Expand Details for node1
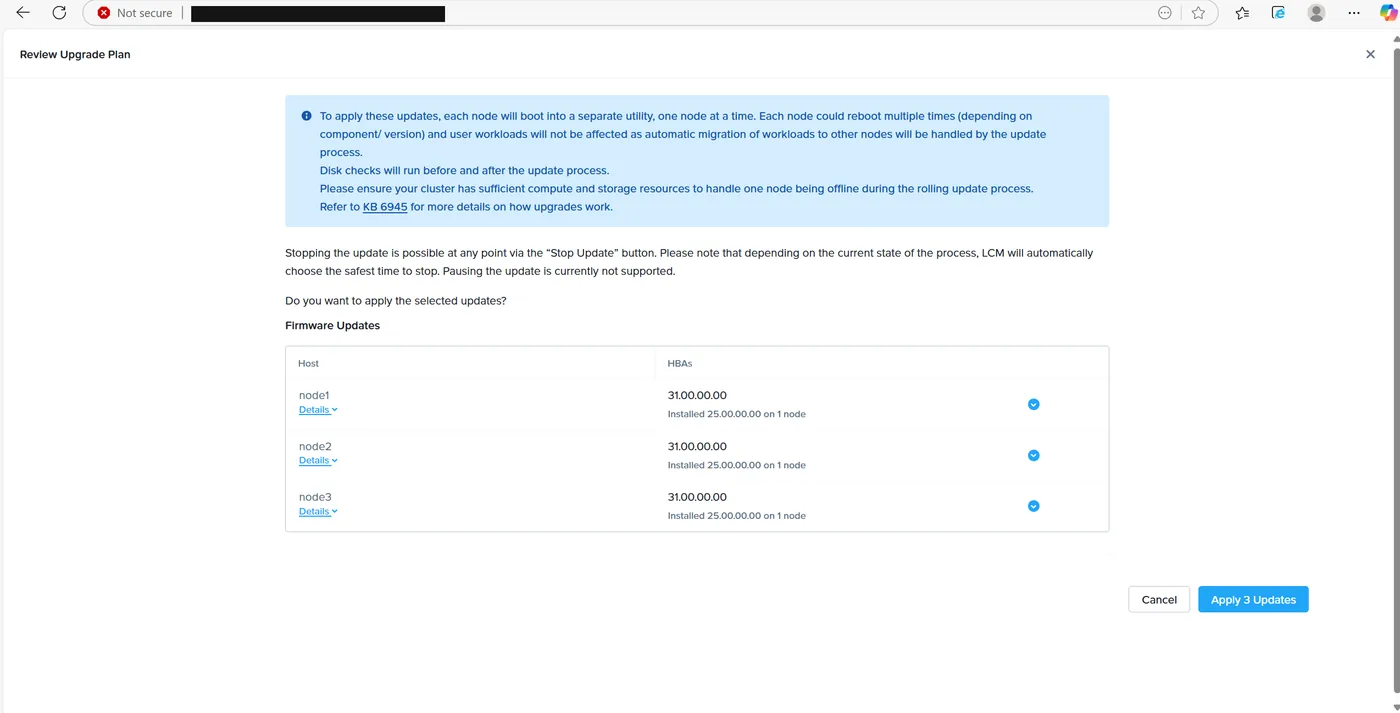1400x713 pixels. point(318,410)
